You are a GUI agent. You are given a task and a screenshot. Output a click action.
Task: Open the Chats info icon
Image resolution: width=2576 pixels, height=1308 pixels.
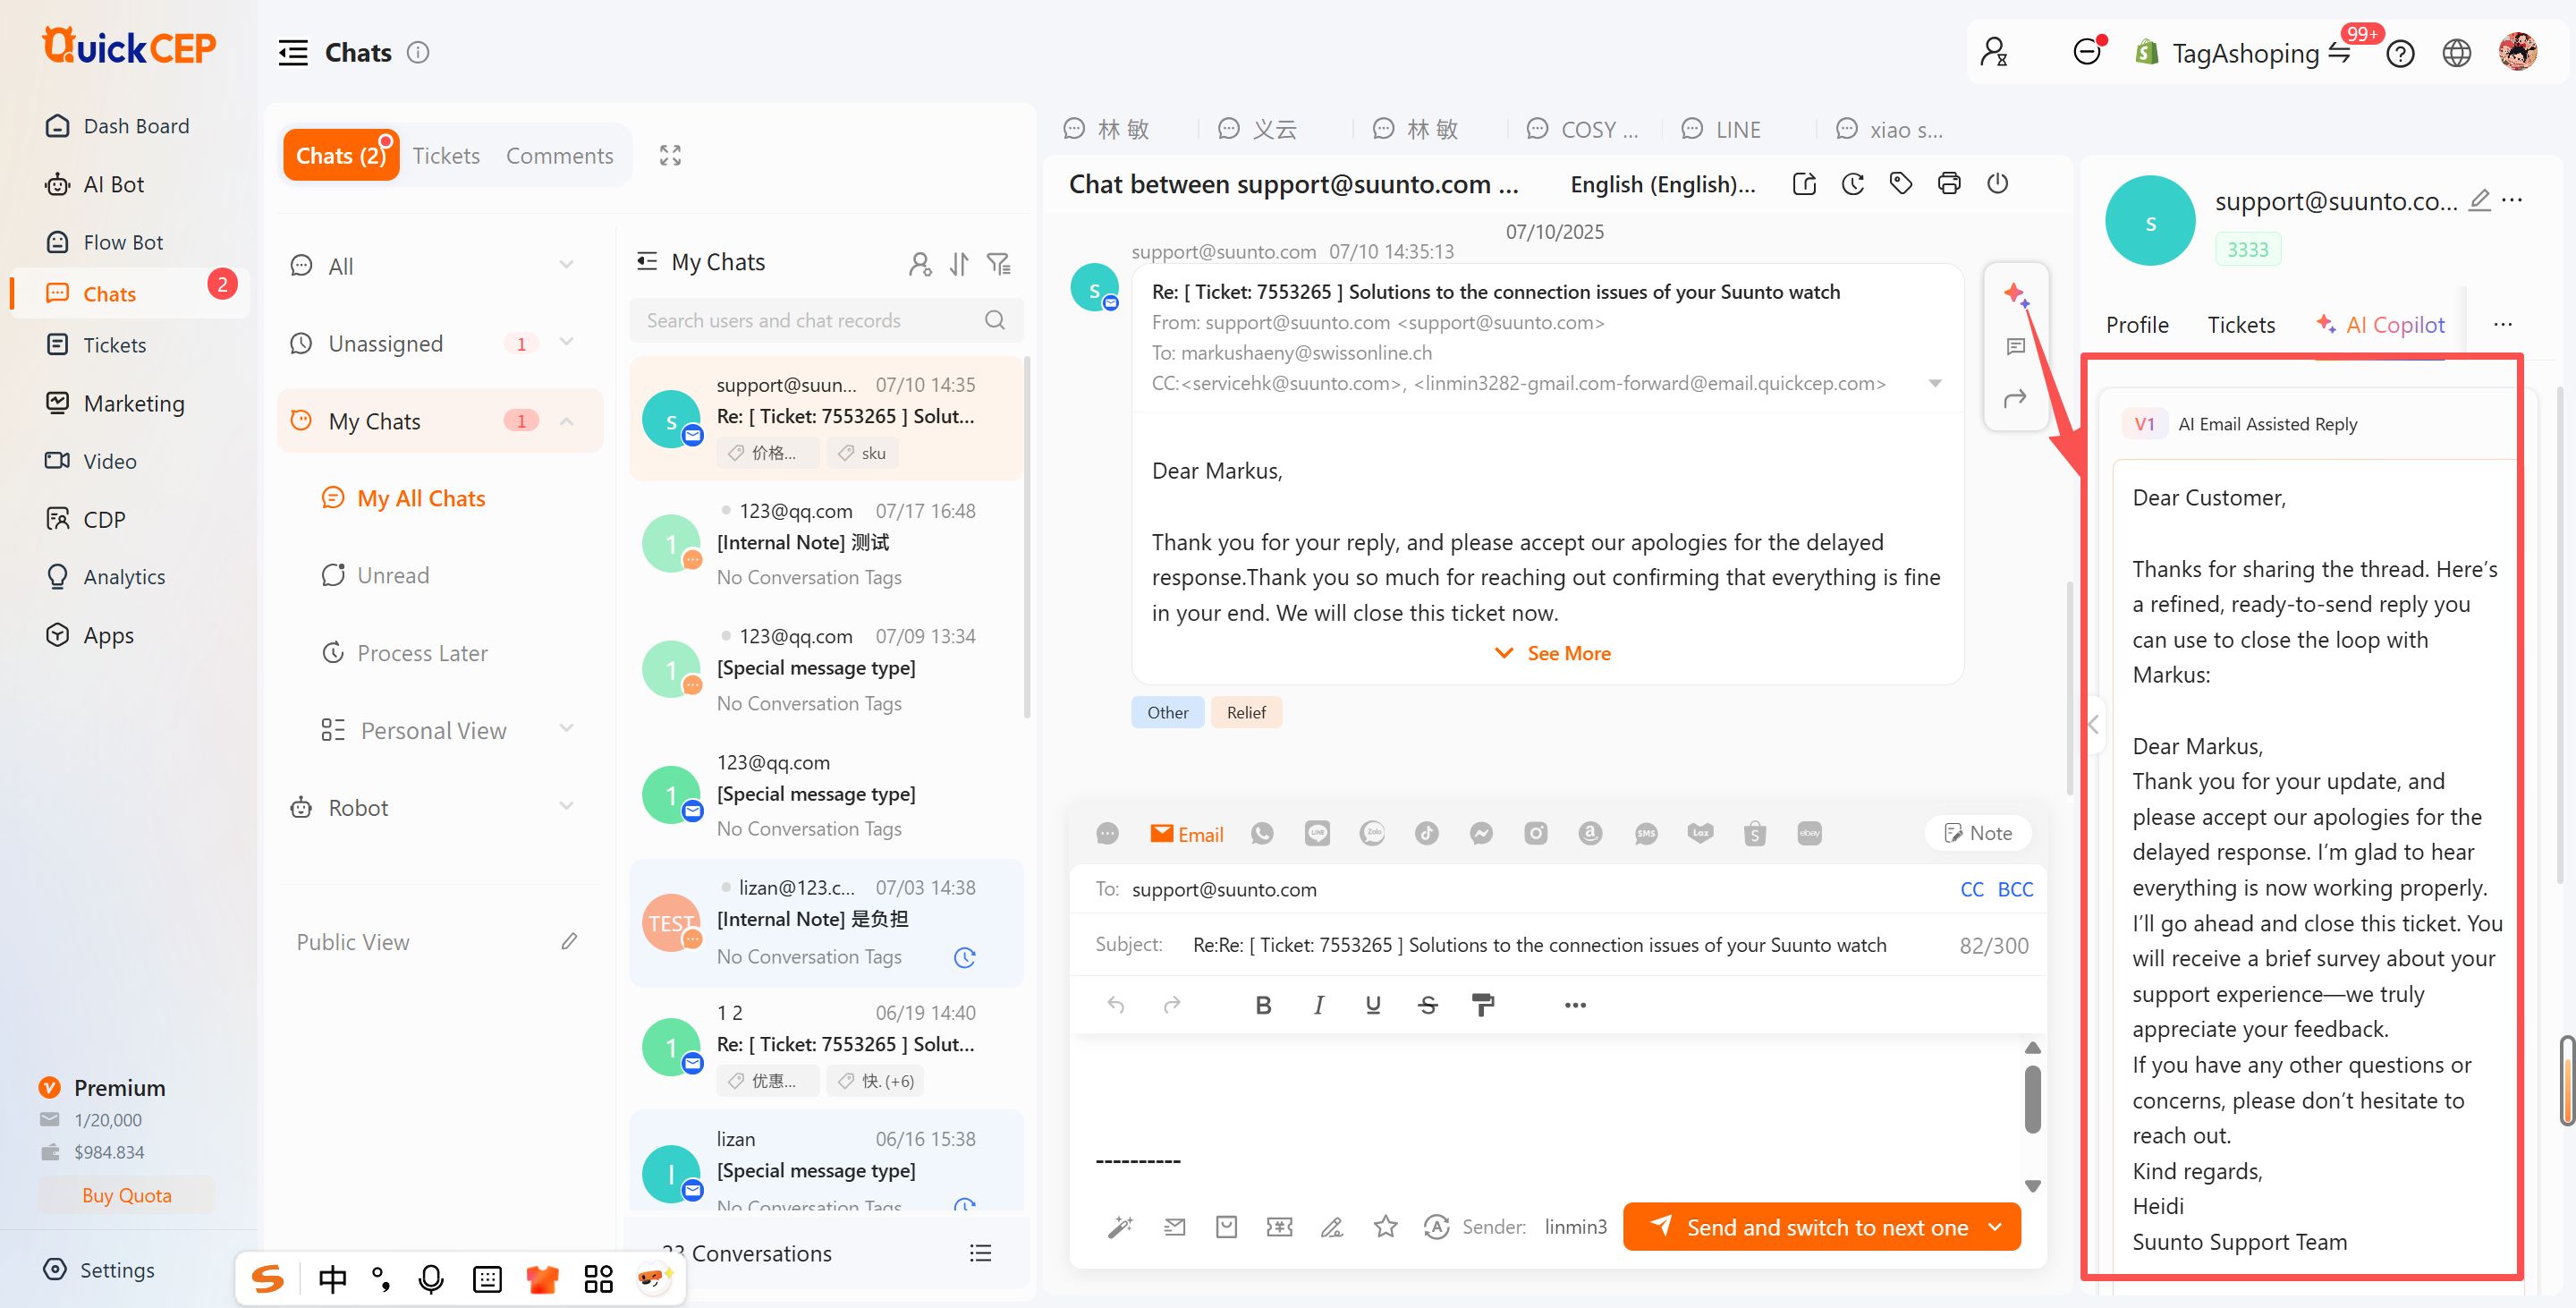tap(418, 52)
